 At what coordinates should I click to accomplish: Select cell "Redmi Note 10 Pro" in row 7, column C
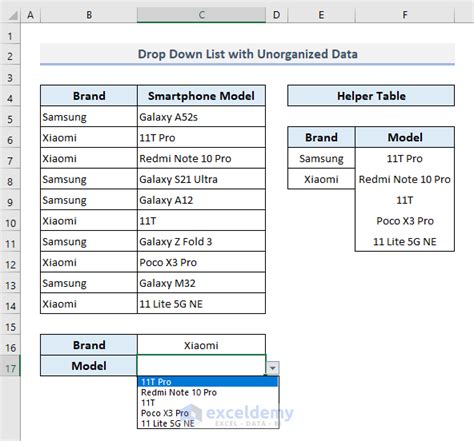(201, 158)
